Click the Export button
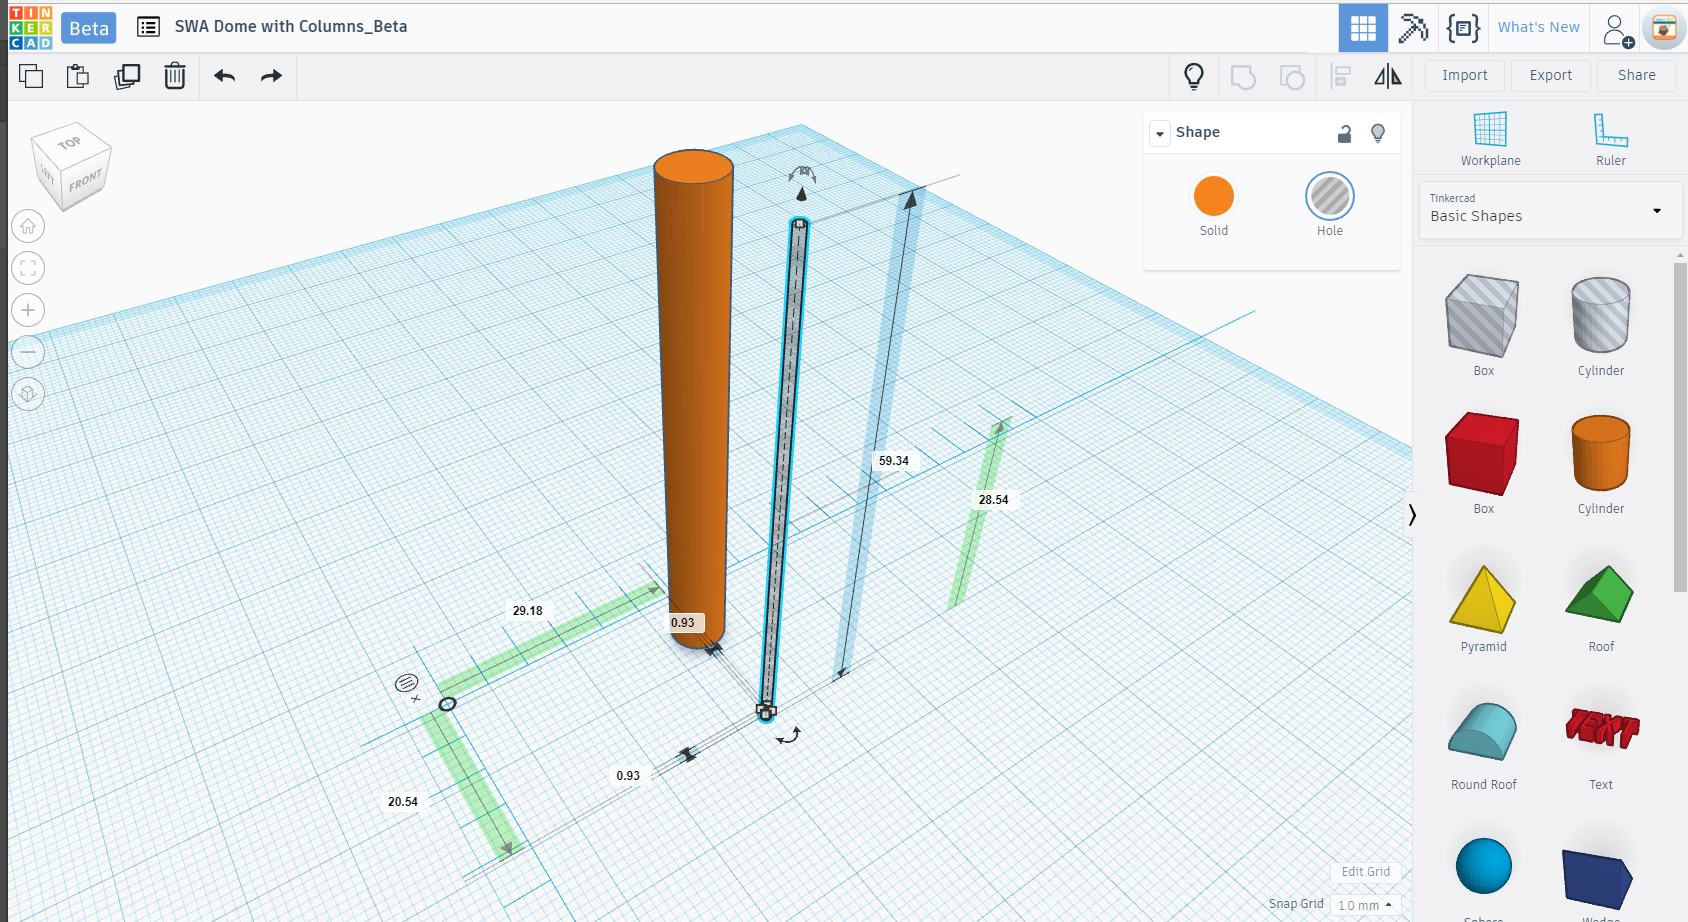 coord(1550,75)
